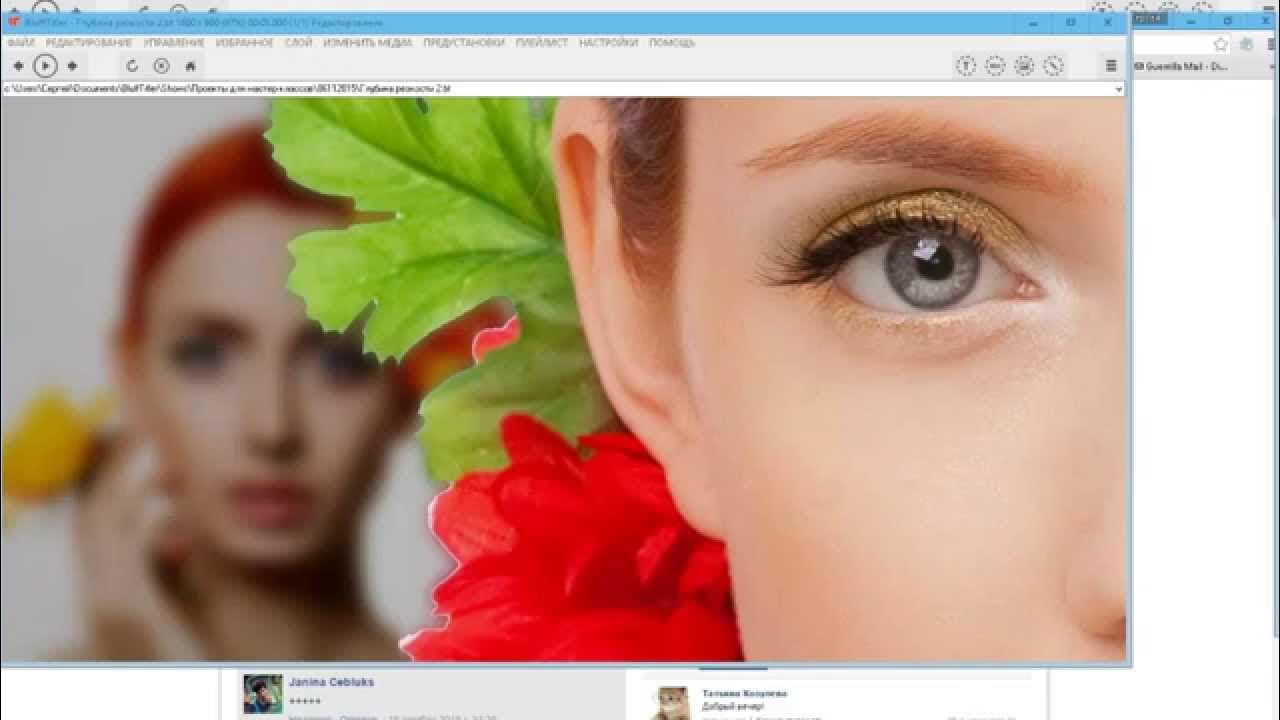
Task: Click the picture layer round icon
Action: (1024, 66)
